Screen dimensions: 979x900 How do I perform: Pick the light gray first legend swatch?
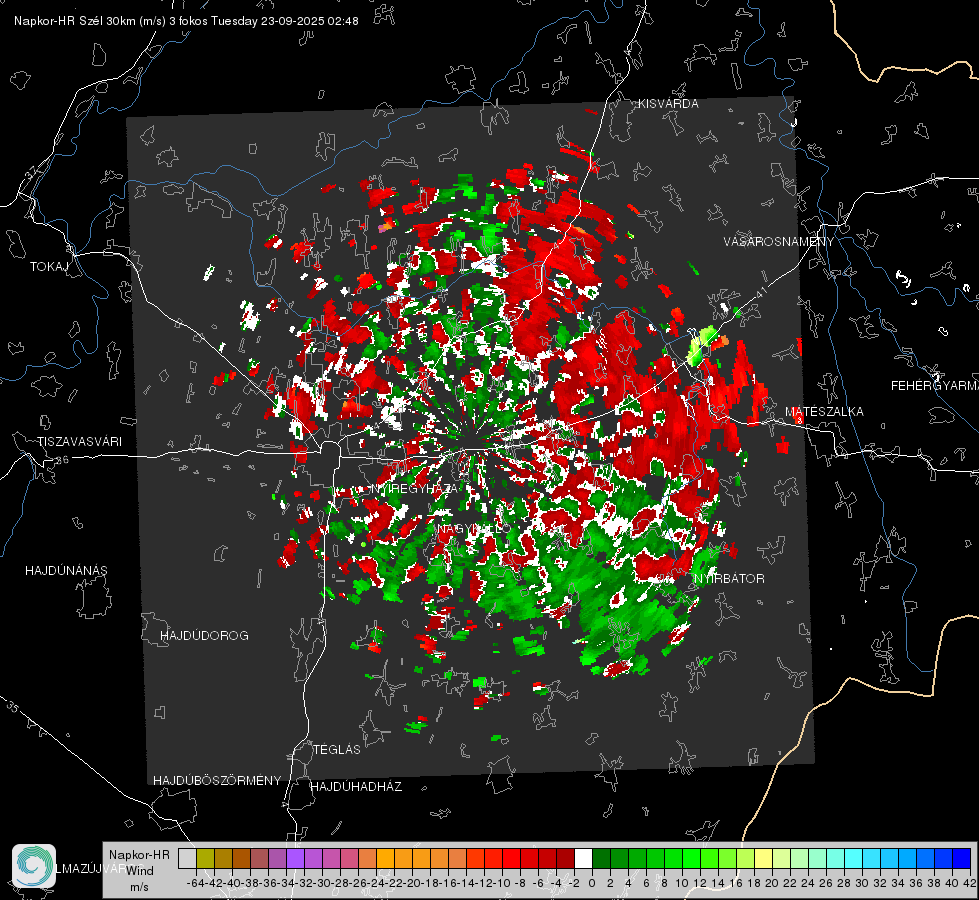[x=187, y=858]
